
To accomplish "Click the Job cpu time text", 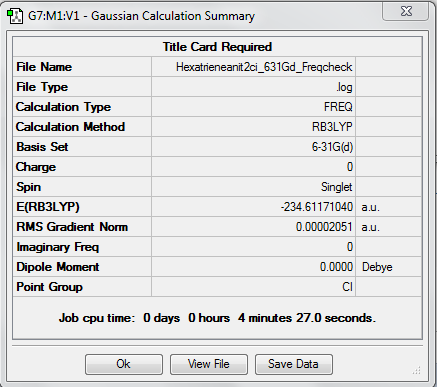I will [217, 318].
